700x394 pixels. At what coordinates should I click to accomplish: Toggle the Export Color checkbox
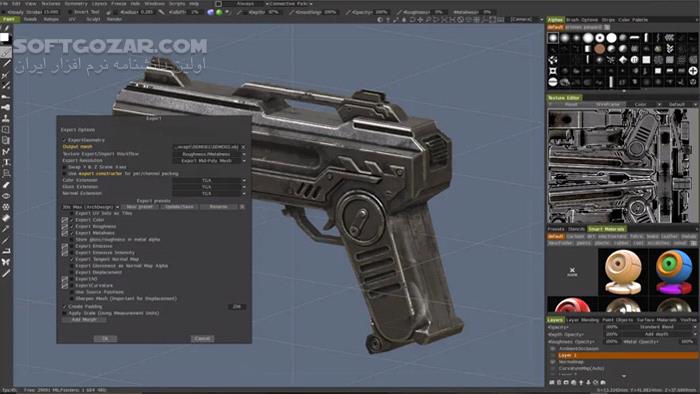[72, 220]
